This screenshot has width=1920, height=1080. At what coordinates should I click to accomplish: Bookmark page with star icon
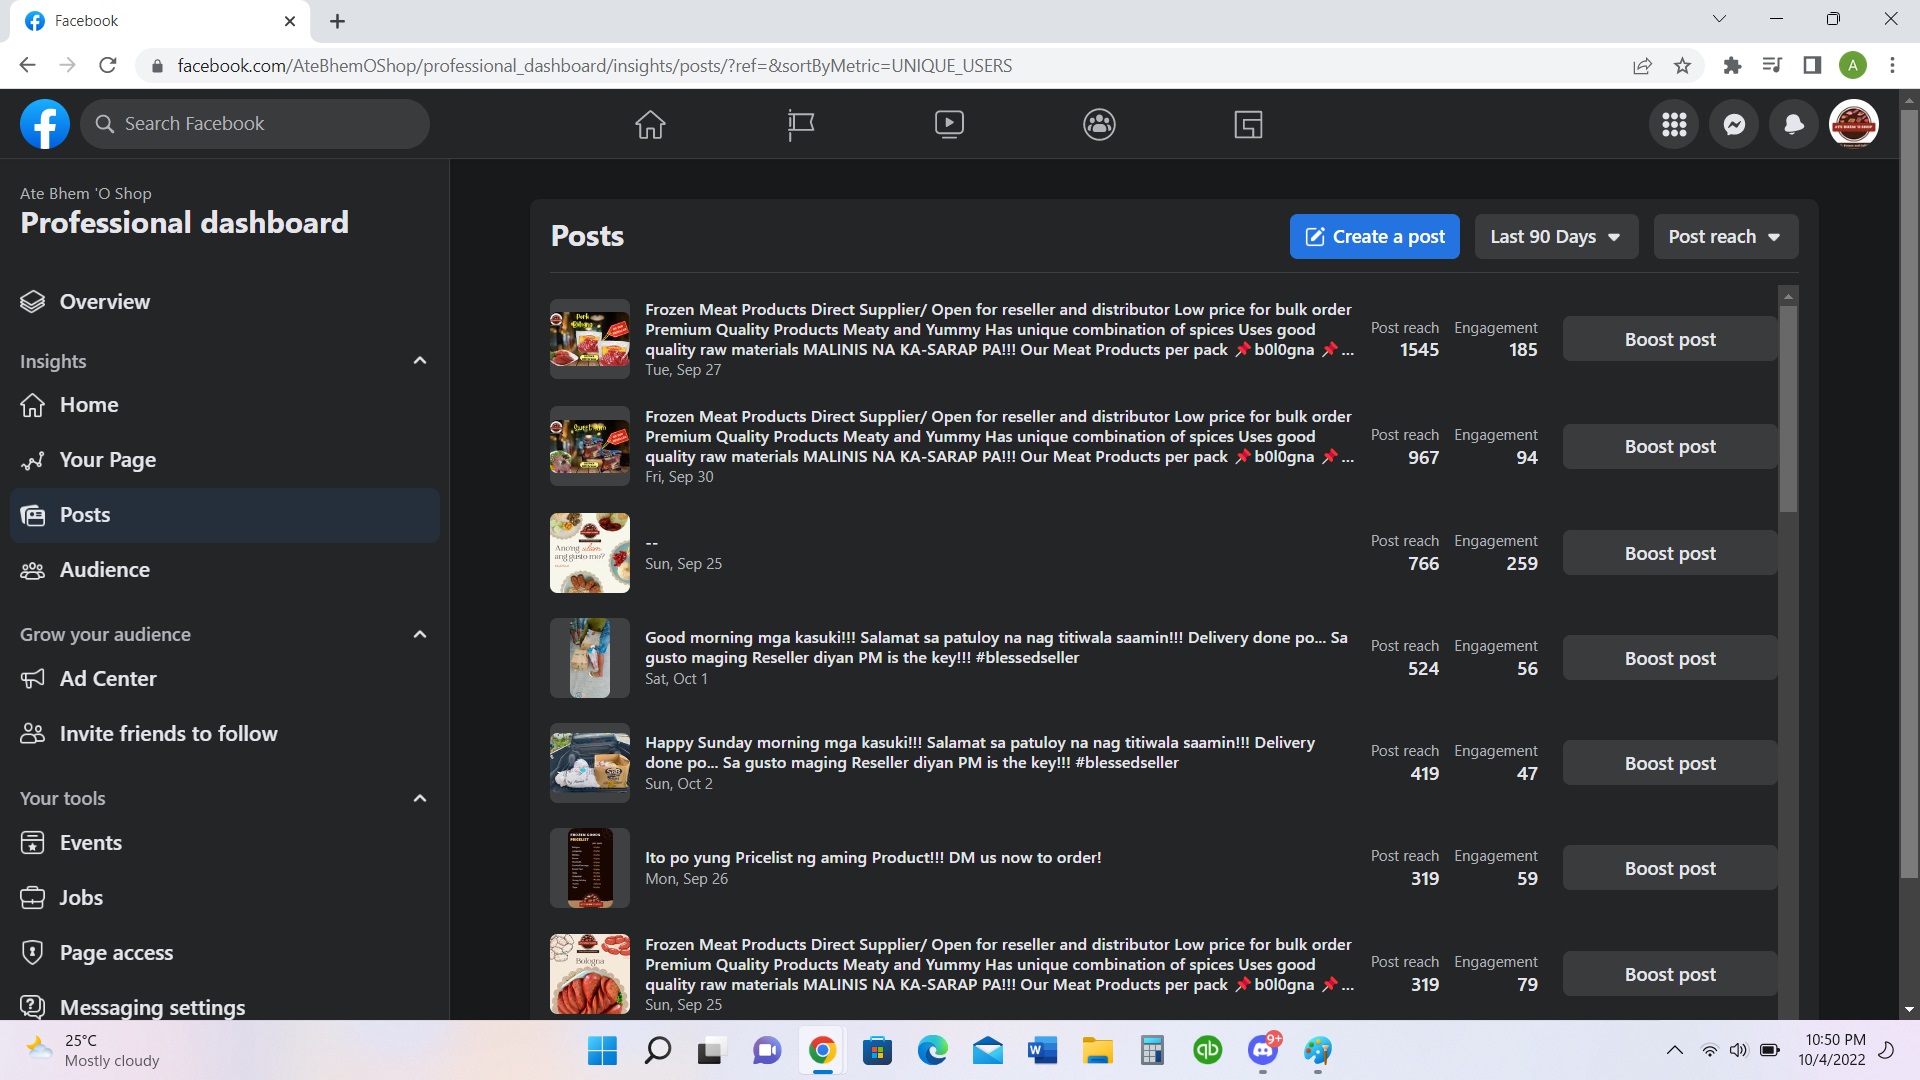pos(1682,66)
